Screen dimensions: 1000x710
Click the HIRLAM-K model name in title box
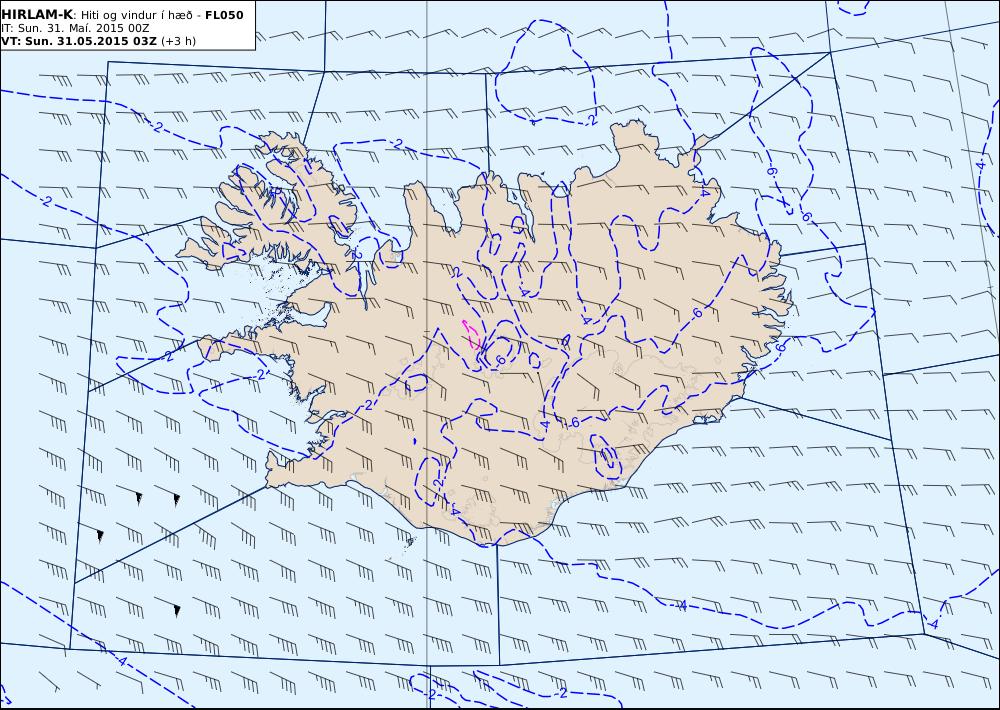click(x=37, y=15)
